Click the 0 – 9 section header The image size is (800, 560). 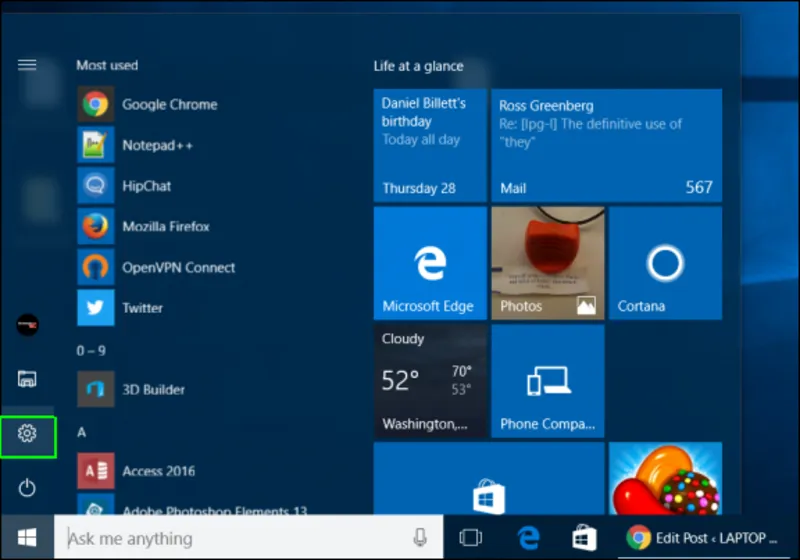point(91,350)
